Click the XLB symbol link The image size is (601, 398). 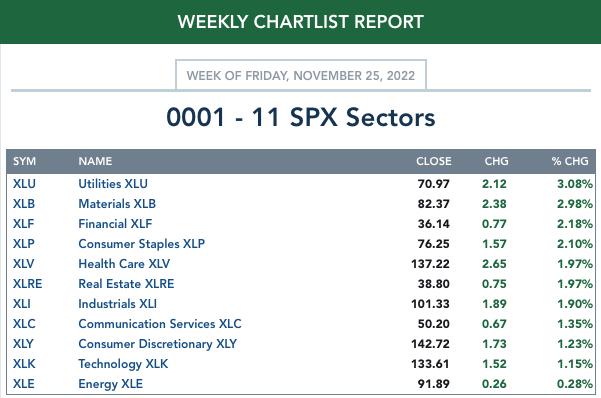[x=24, y=204]
